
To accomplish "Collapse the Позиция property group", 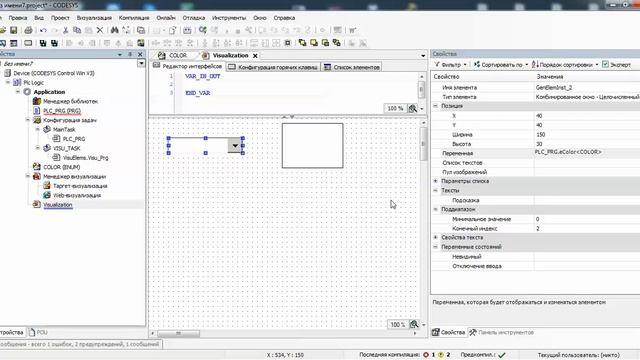I will click(x=436, y=106).
